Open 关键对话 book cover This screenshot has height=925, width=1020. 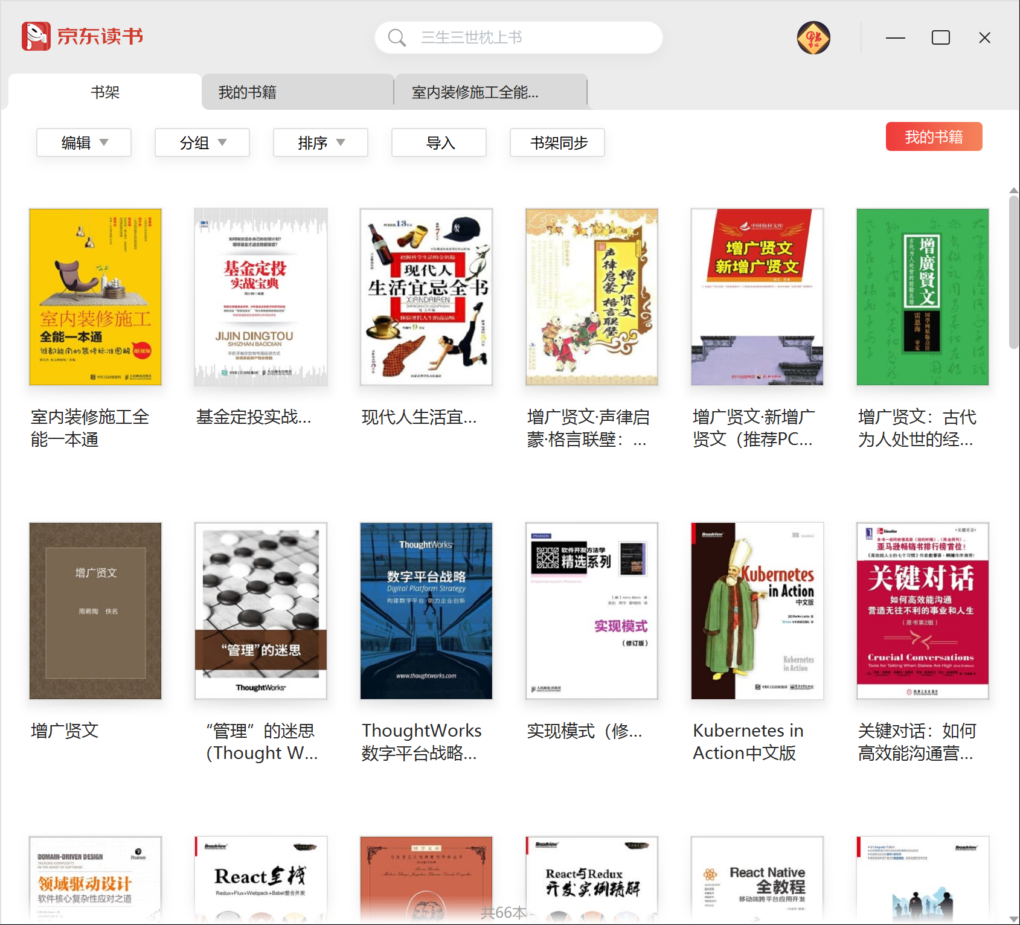click(x=922, y=611)
